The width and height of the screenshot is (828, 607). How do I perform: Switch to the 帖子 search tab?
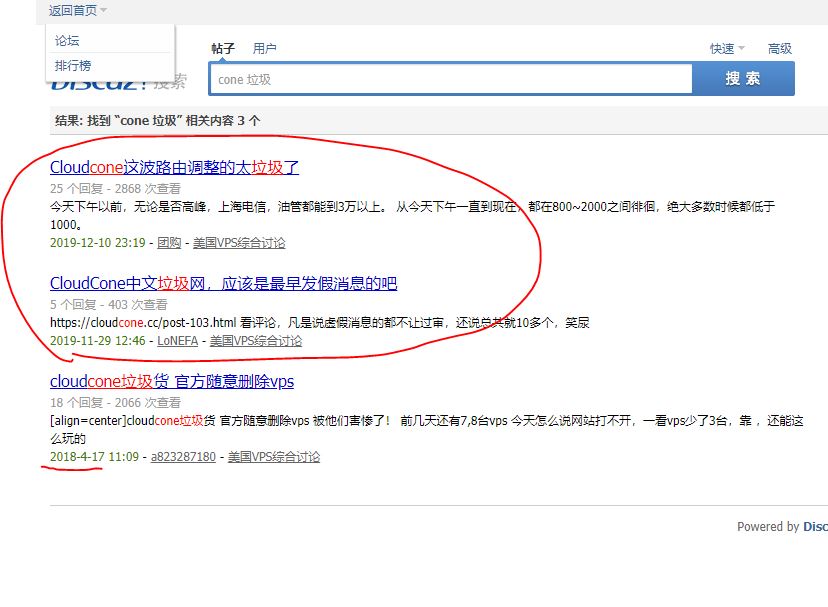point(223,48)
